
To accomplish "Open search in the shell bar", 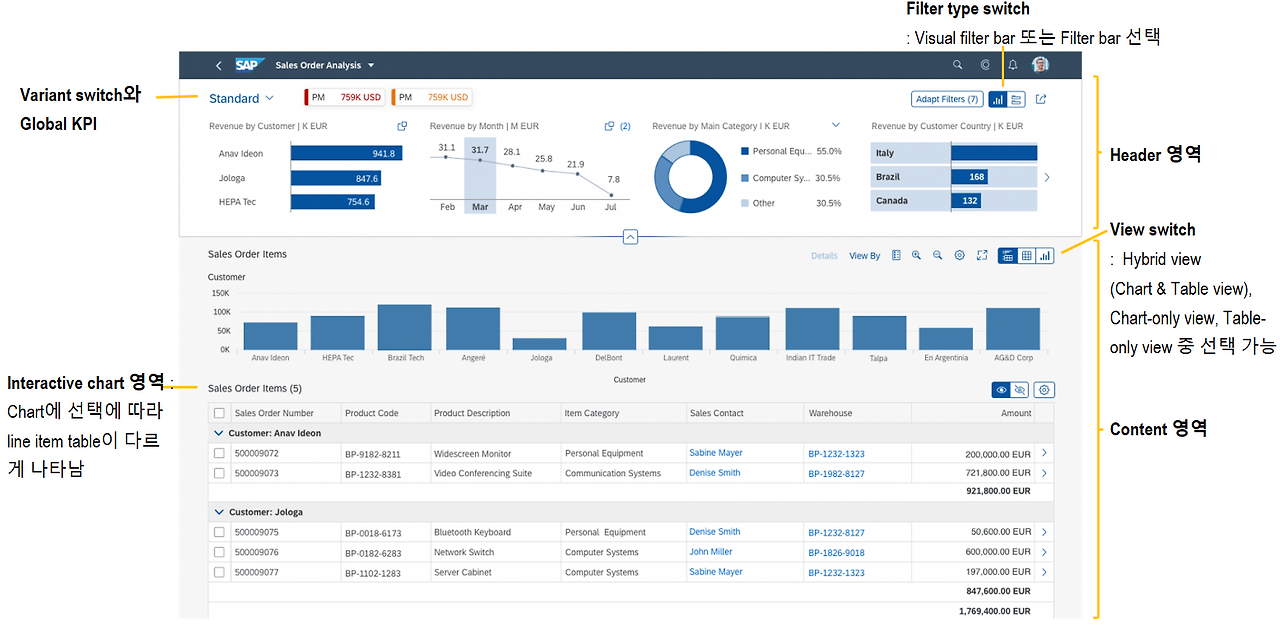I will coord(958,66).
